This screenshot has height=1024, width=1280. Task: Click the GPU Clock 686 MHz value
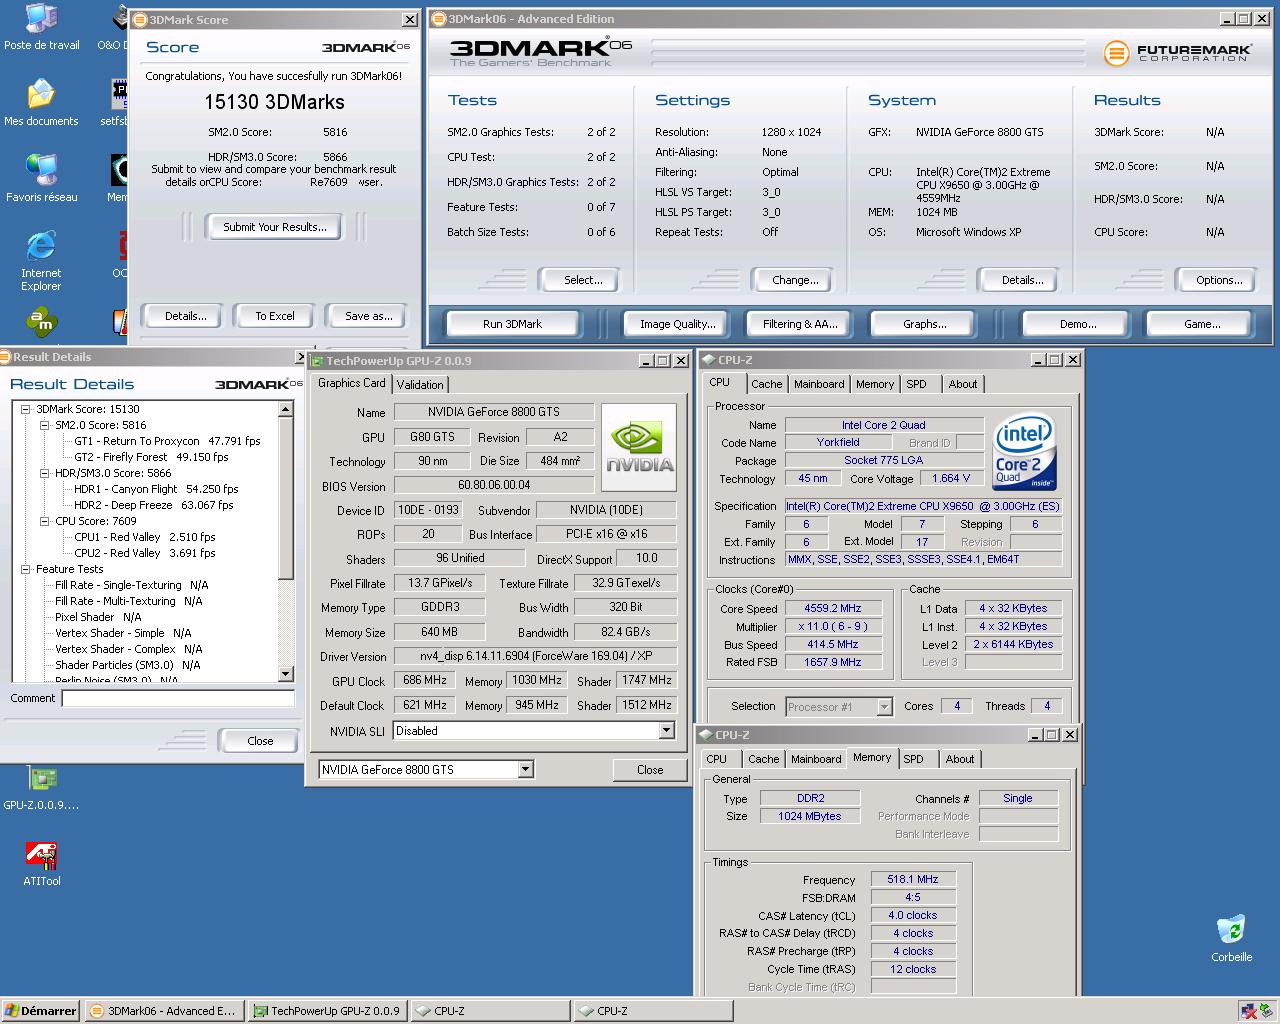pyautogui.click(x=425, y=680)
